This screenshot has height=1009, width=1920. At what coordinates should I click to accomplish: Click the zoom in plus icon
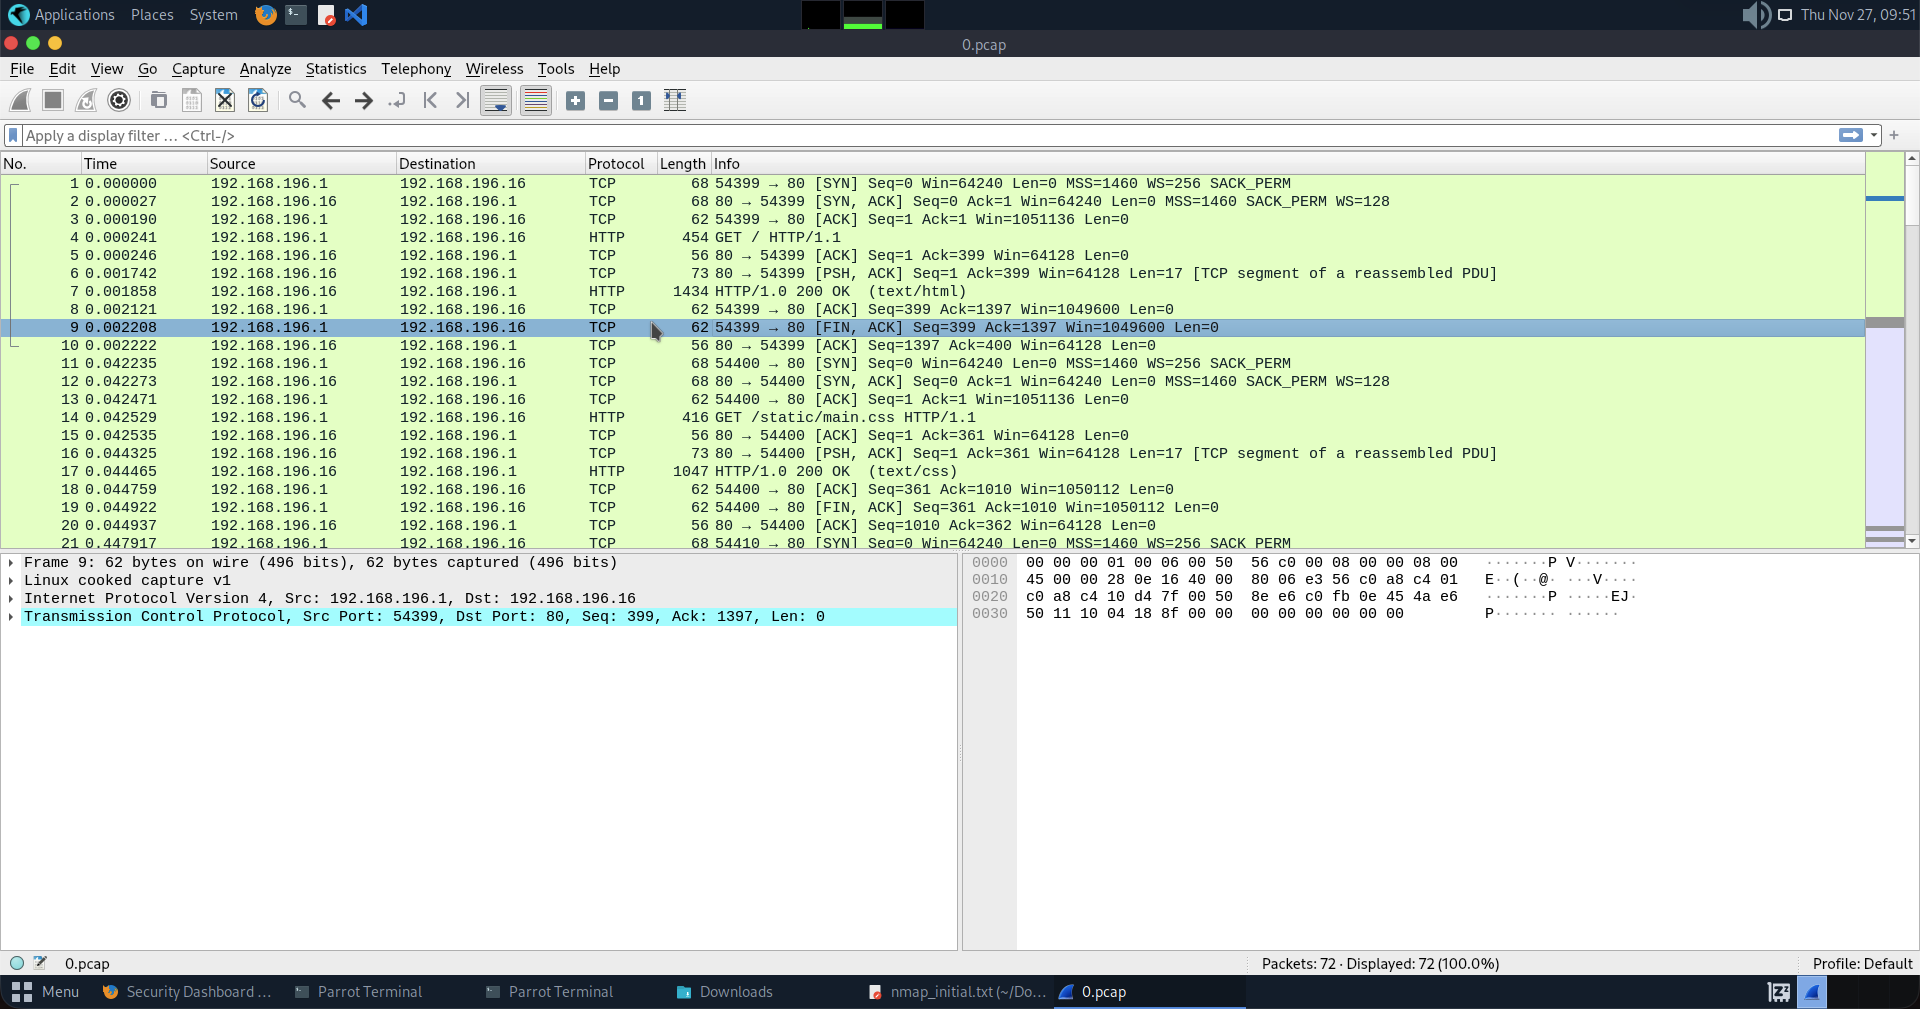click(x=575, y=100)
